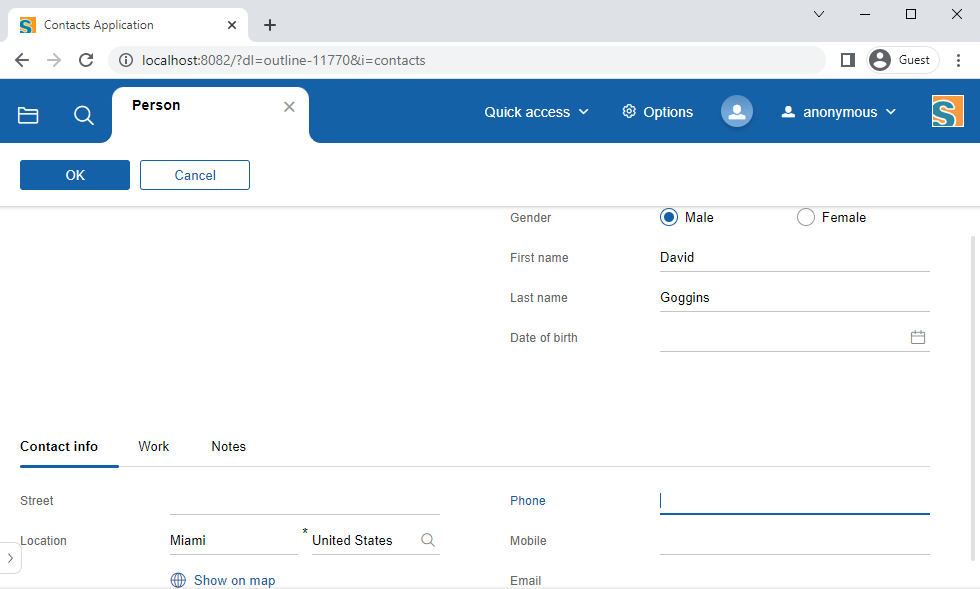
Task: Expand the Quick access dropdown menu
Action: (537, 112)
